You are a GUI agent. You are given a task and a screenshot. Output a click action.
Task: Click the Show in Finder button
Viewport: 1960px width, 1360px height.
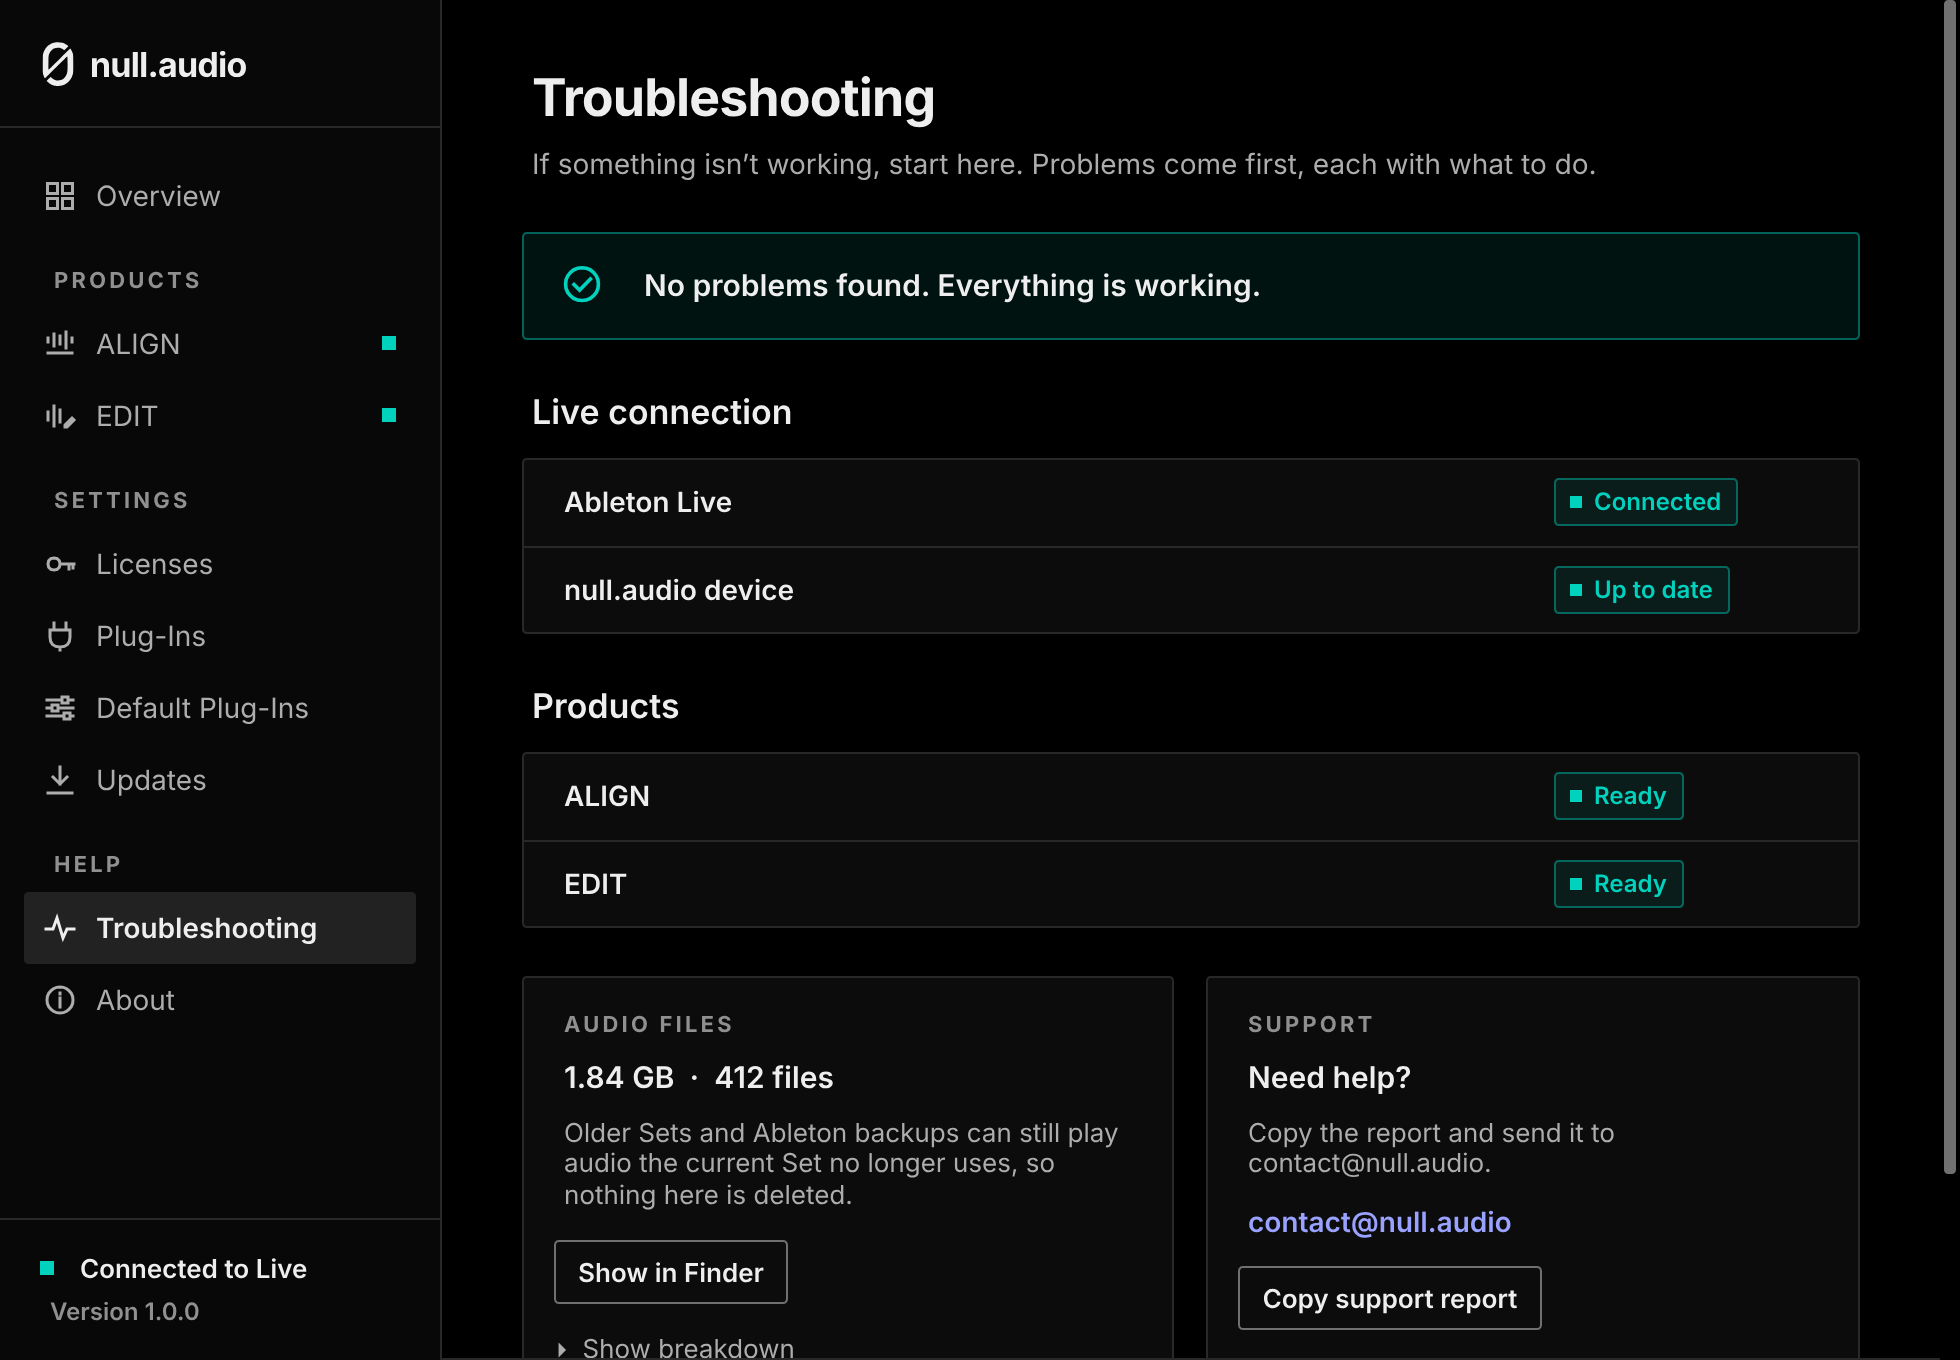click(x=671, y=1272)
